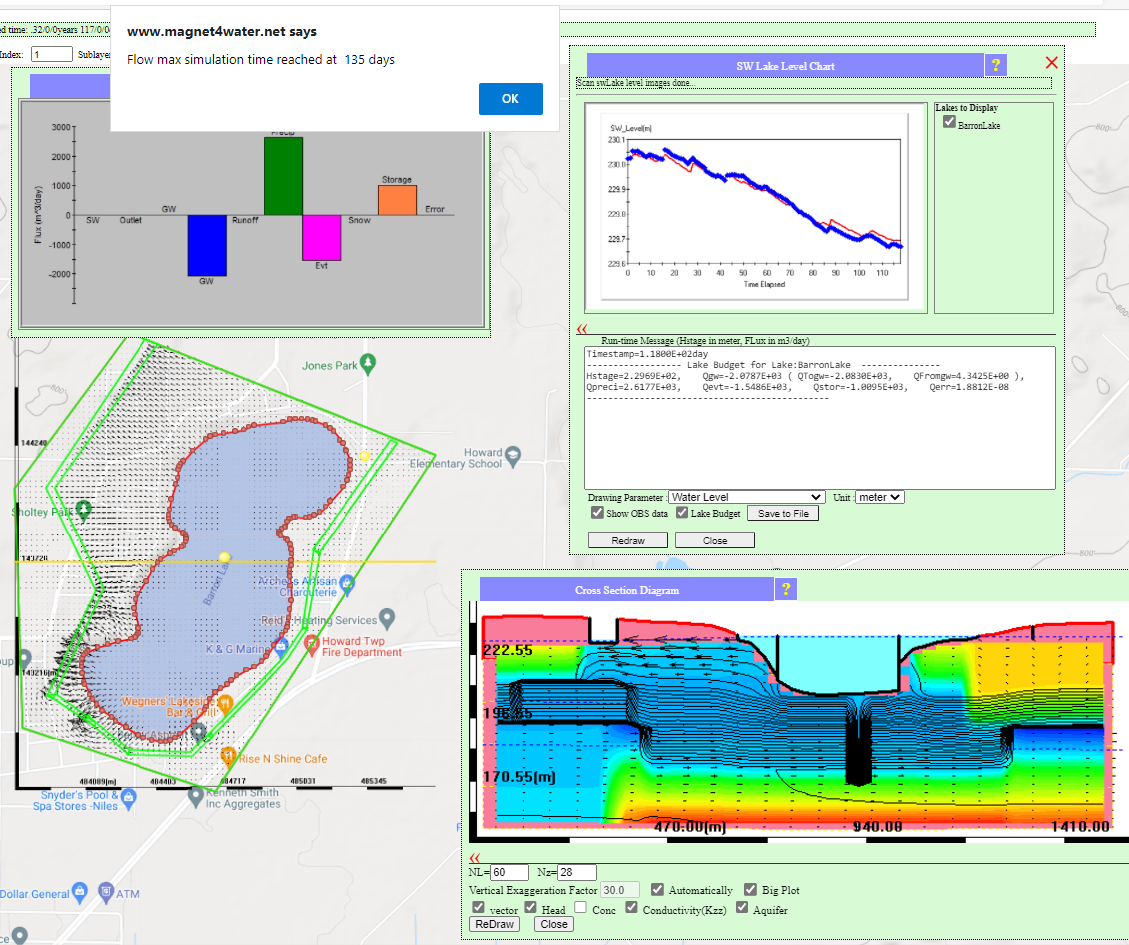Open the Unit meter dropdown

[x=879, y=497]
